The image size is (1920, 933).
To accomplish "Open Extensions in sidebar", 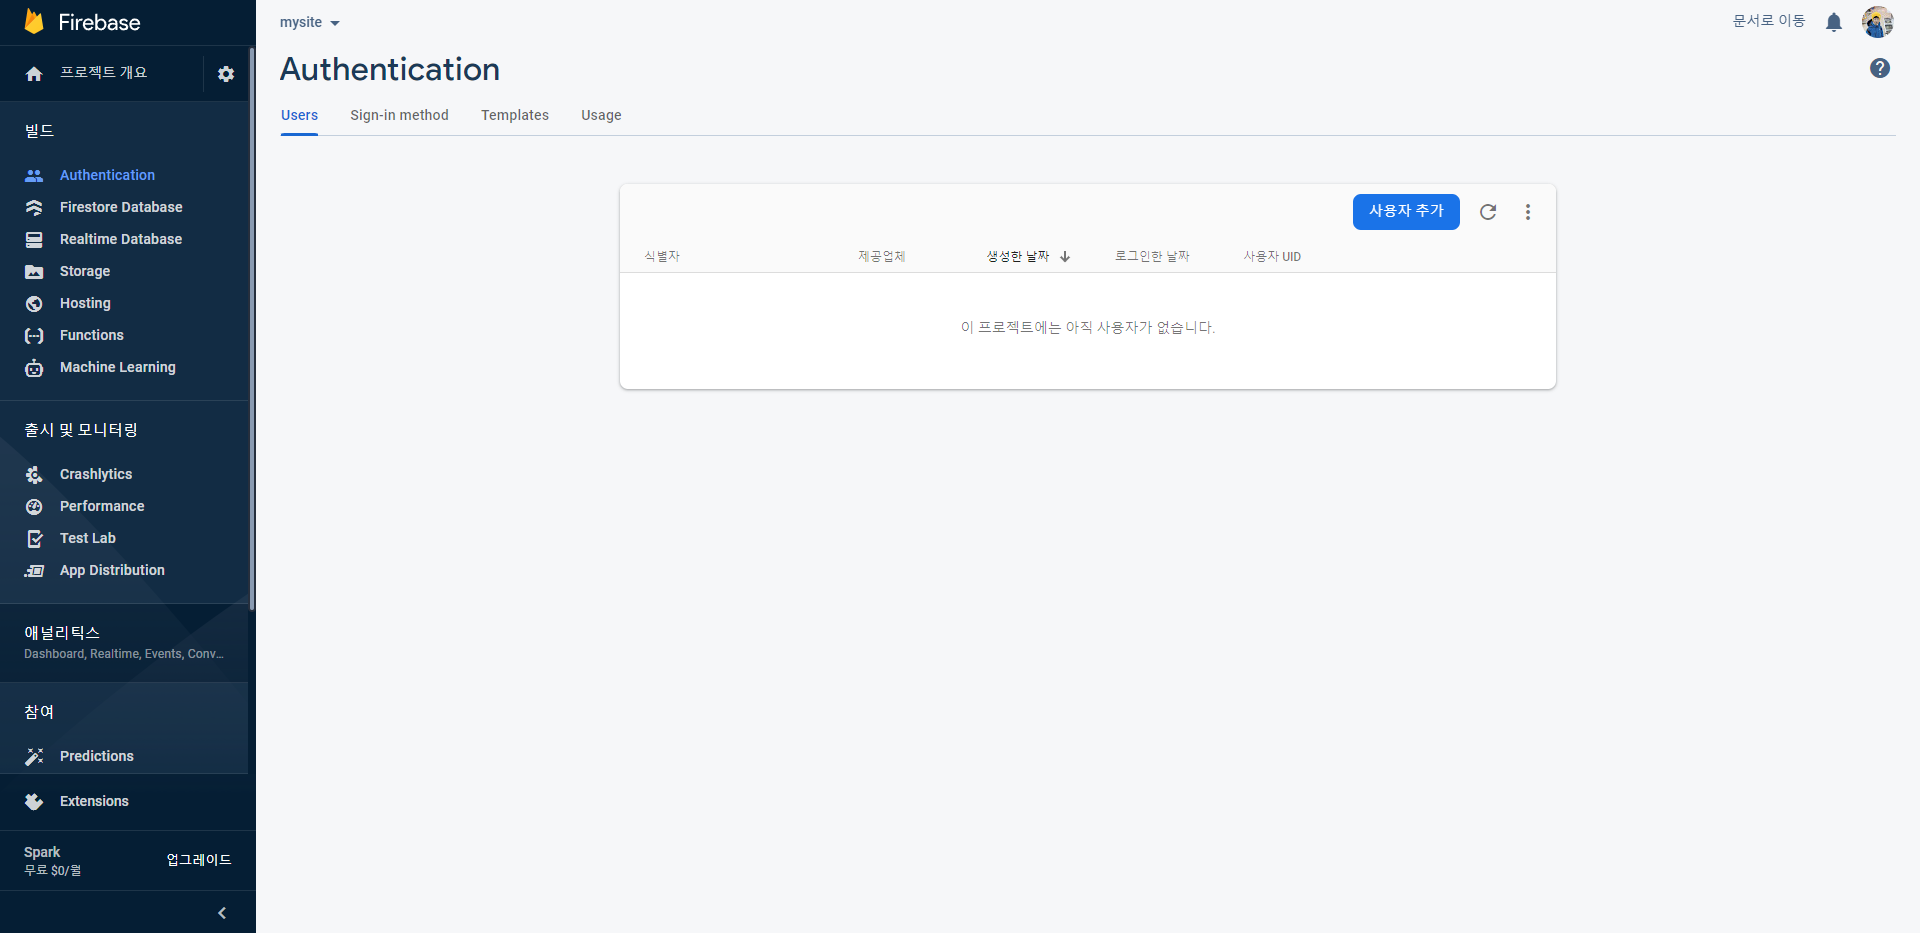I will tap(94, 801).
